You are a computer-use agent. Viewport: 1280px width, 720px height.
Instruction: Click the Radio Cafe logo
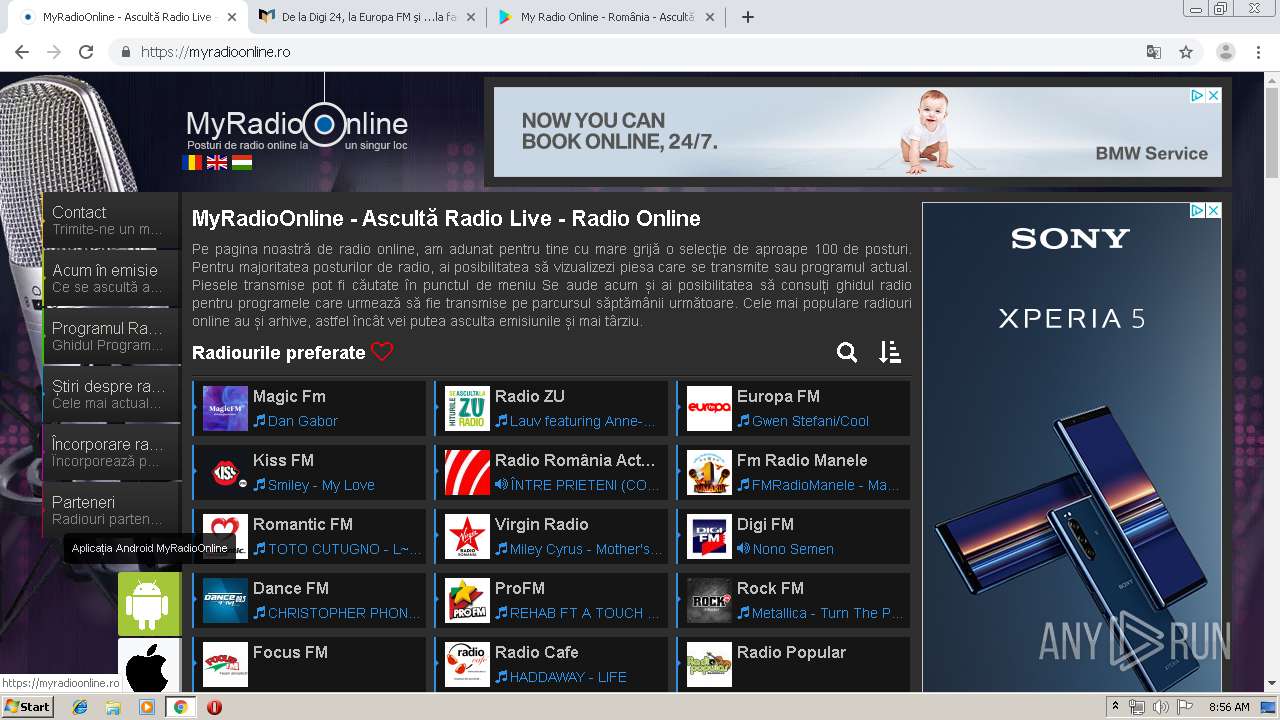click(467, 665)
